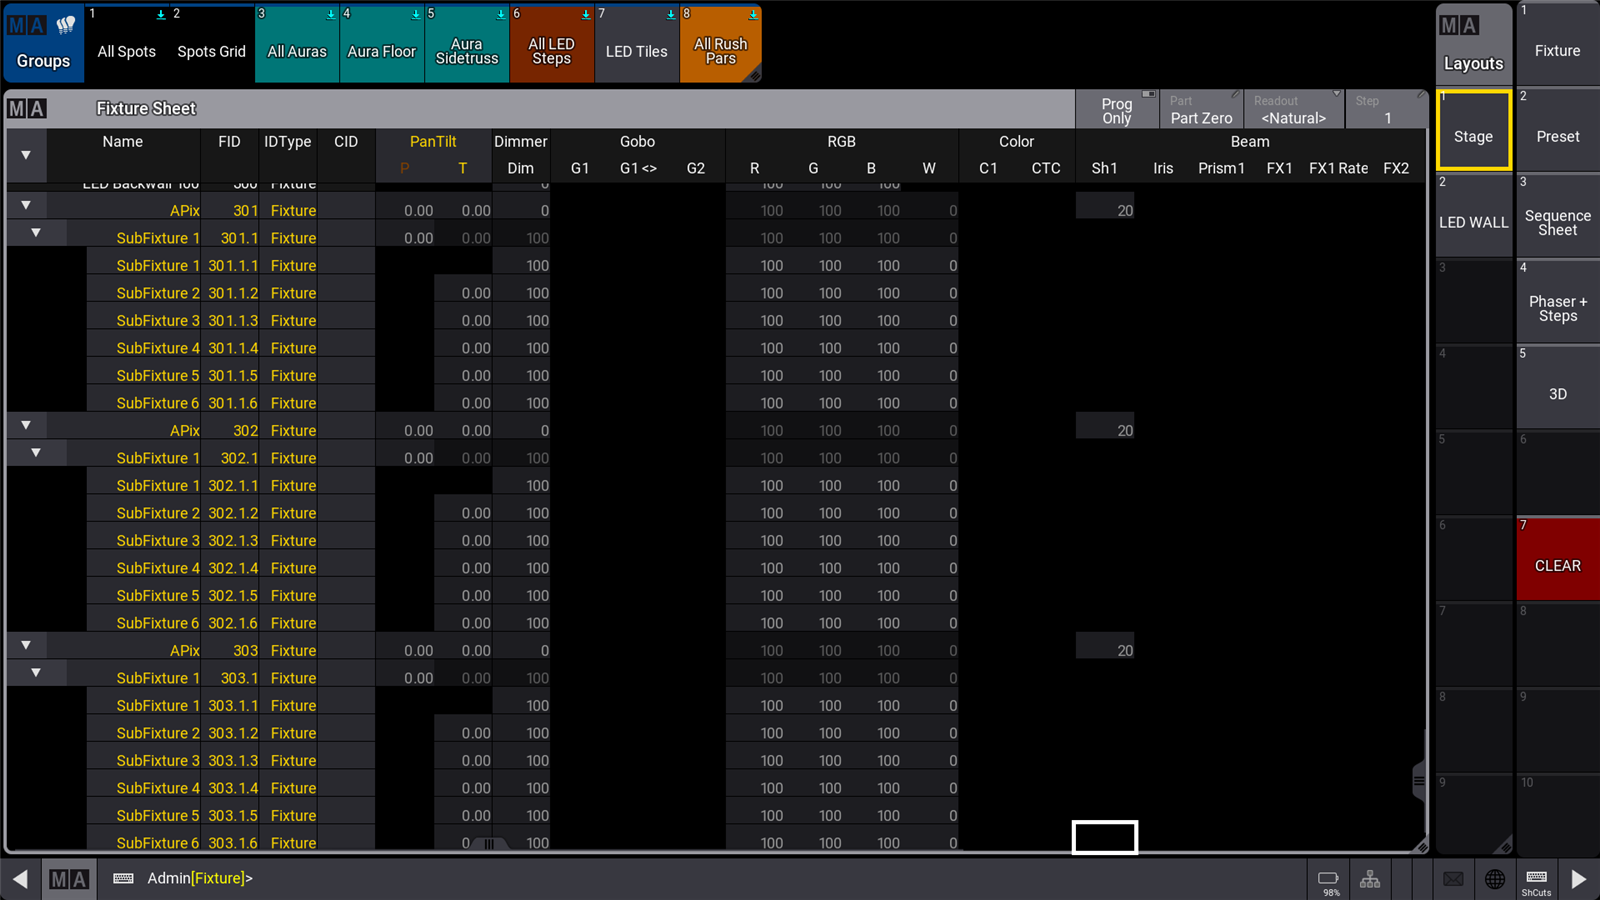Click the MA logo in the Groups pool
Image resolution: width=1600 pixels, height=900 pixels.
(27, 25)
